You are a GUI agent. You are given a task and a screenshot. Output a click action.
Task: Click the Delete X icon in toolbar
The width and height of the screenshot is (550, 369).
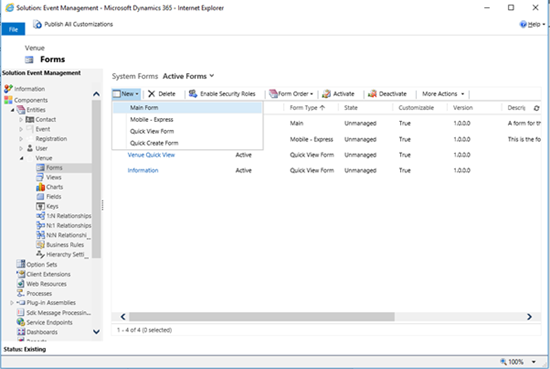click(152, 94)
